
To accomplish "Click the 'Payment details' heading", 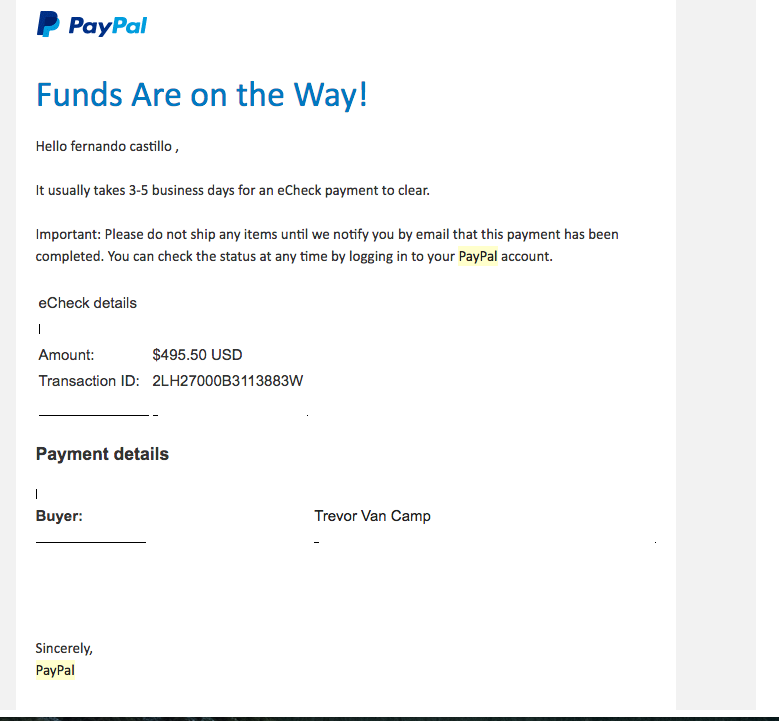I will [x=102, y=454].
